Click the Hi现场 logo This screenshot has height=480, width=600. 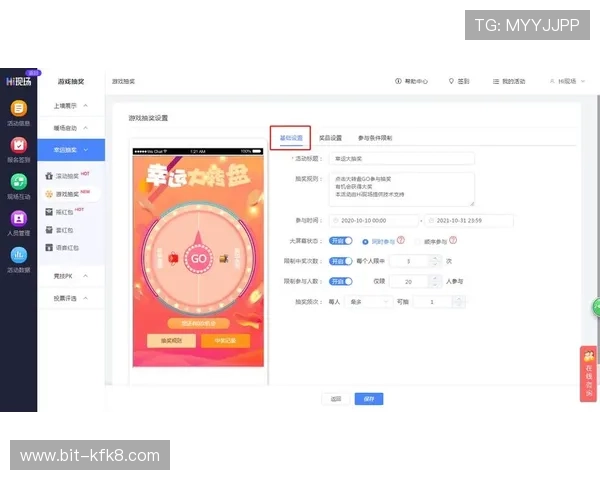click(19, 81)
